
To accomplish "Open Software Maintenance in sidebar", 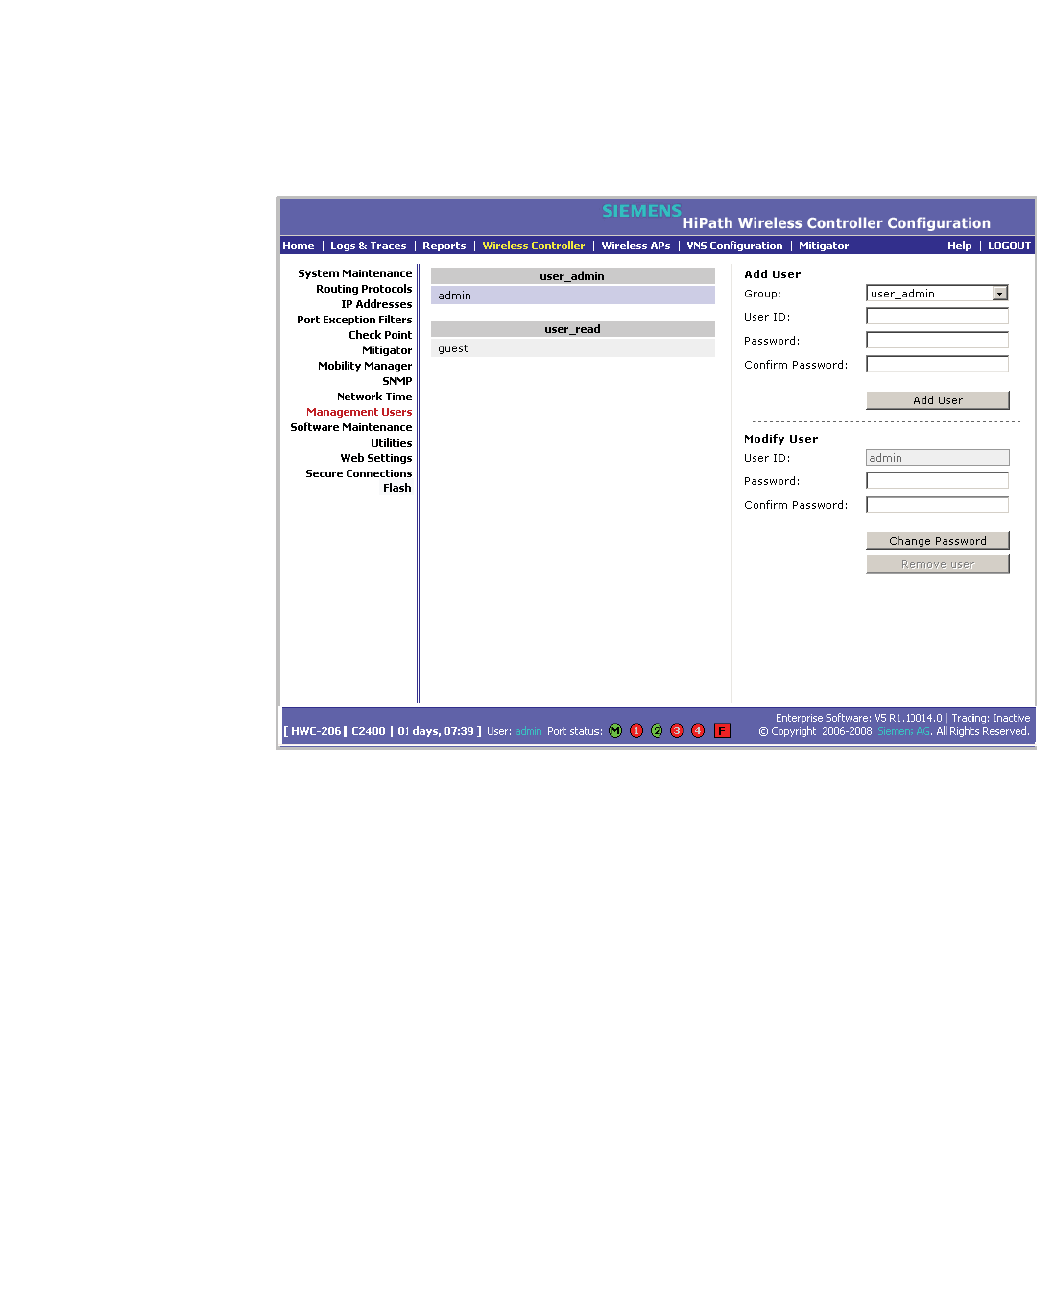I will pyautogui.click(x=351, y=427).
